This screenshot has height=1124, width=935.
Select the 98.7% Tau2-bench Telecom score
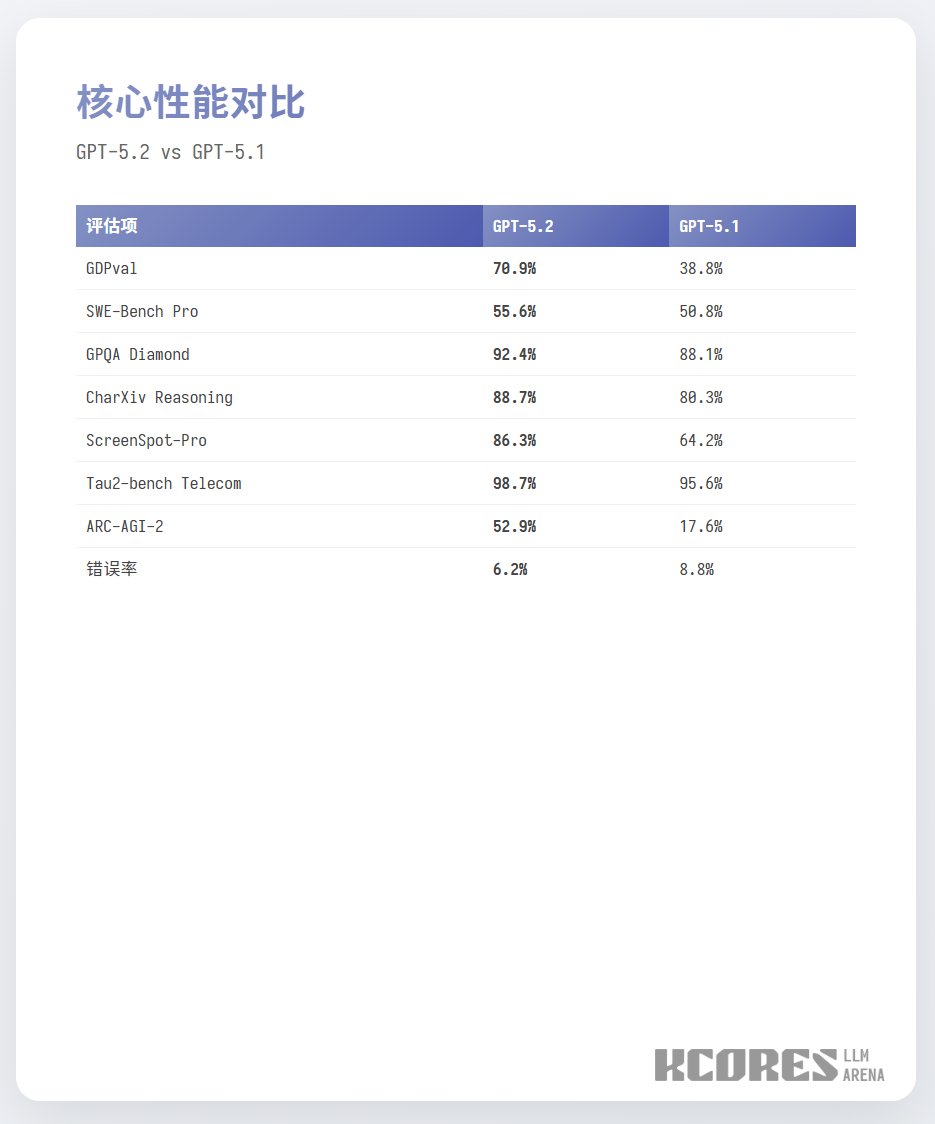(x=513, y=483)
